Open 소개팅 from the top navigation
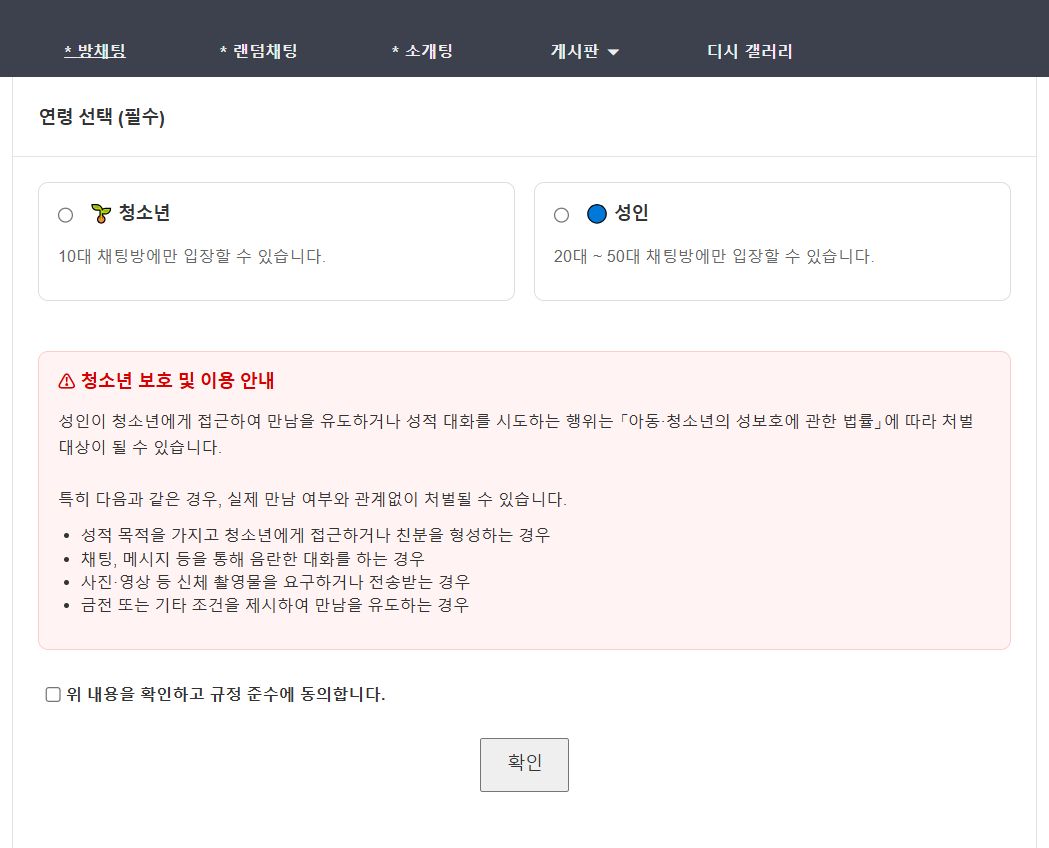 point(422,51)
